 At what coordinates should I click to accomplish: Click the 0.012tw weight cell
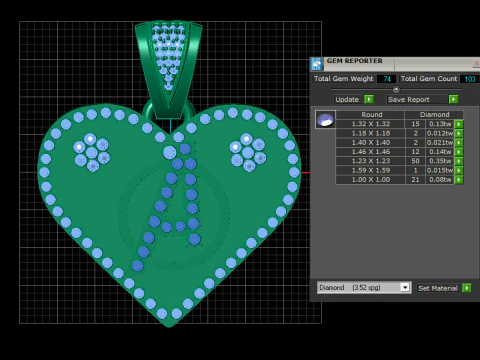(440, 133)
